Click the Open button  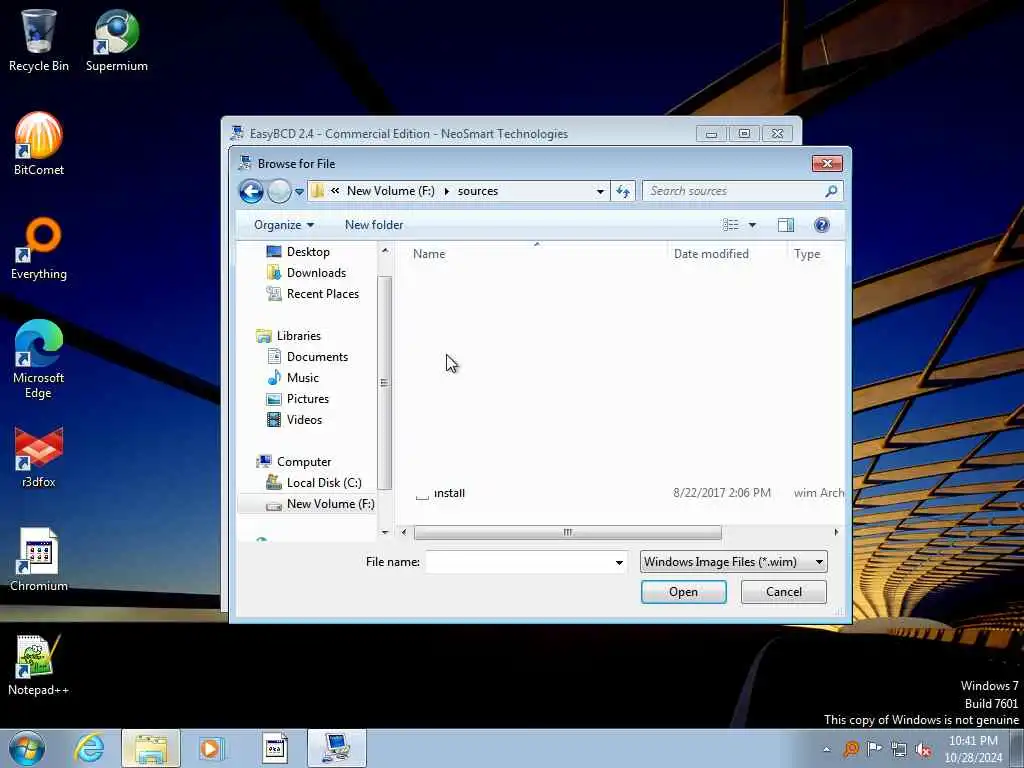pyautogui.click(x=683, y=592)
